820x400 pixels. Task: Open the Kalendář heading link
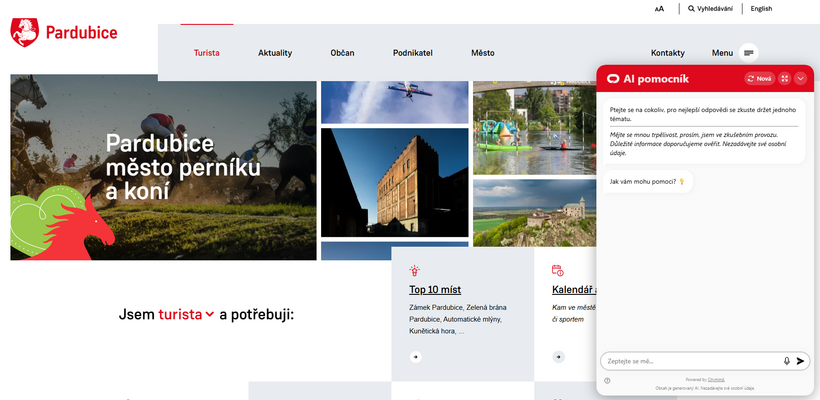pos(574,290)
